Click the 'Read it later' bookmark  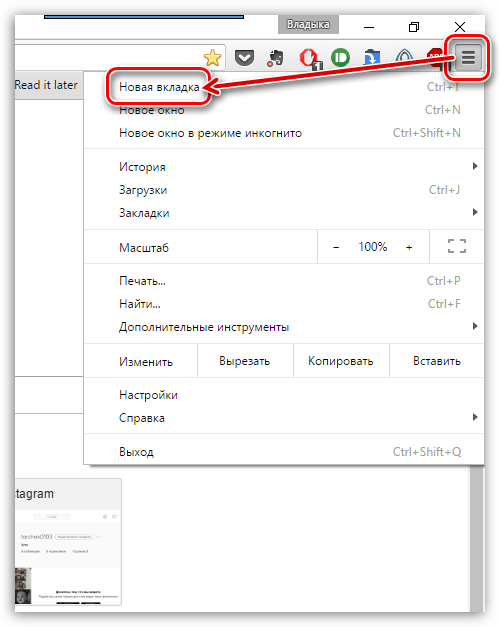[46, 85]
